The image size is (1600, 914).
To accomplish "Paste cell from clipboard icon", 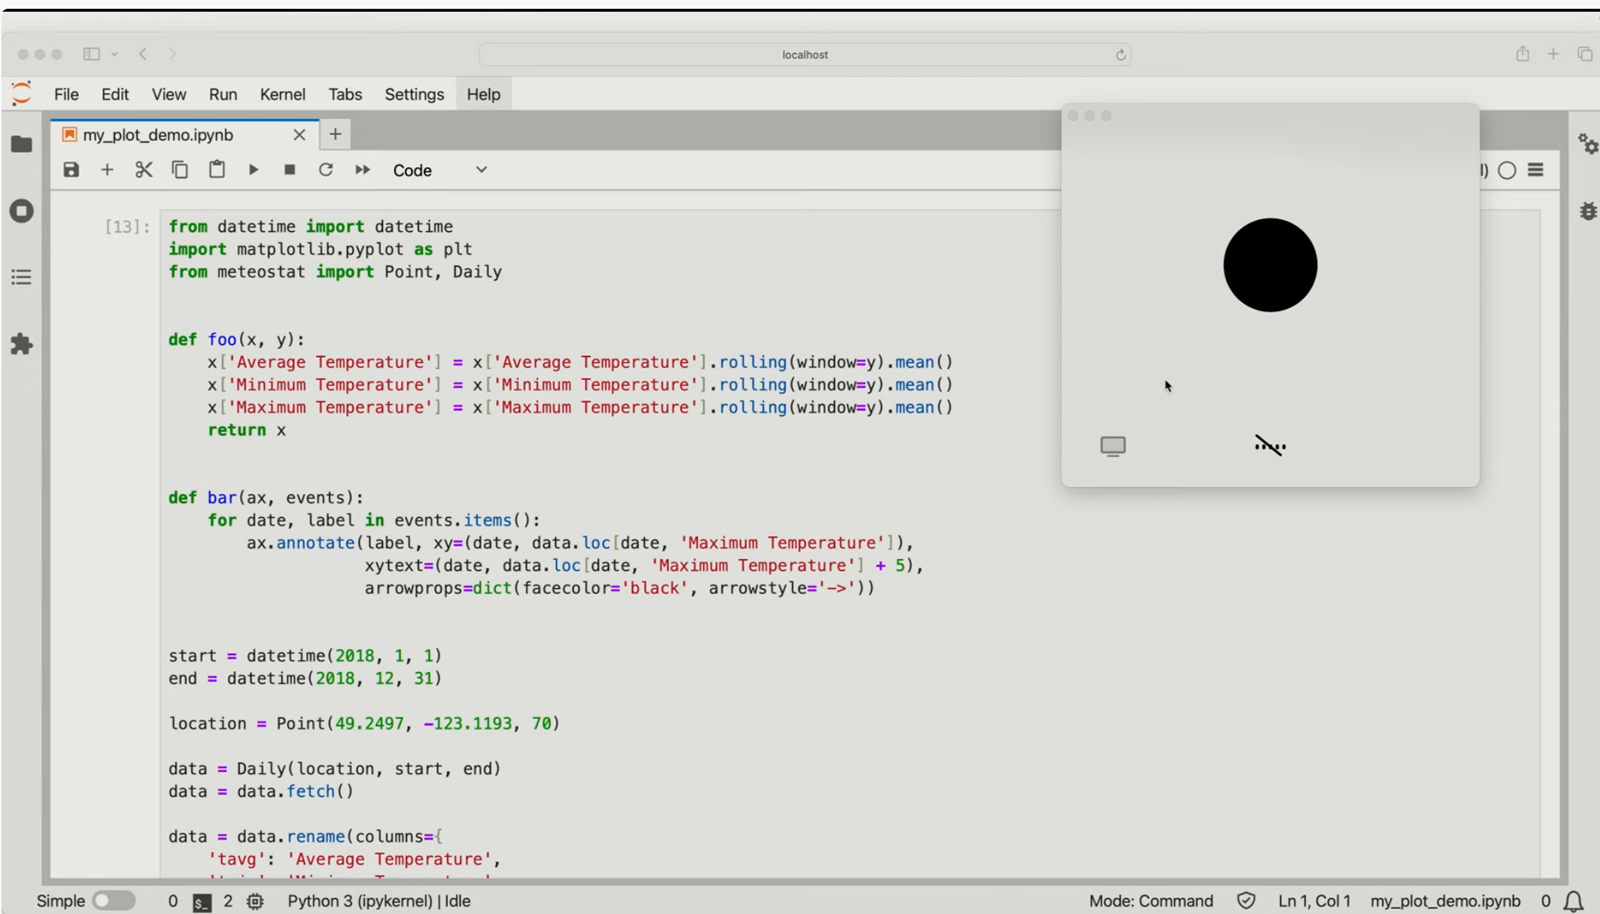I will click(x=217, y=170).
